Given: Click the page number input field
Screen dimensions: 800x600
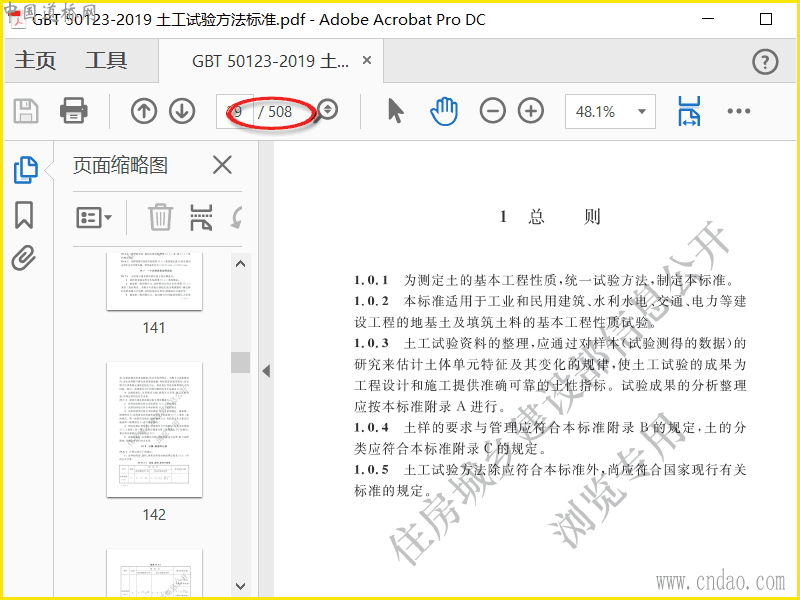Looking at the screenshot, I should click(235, 111).
